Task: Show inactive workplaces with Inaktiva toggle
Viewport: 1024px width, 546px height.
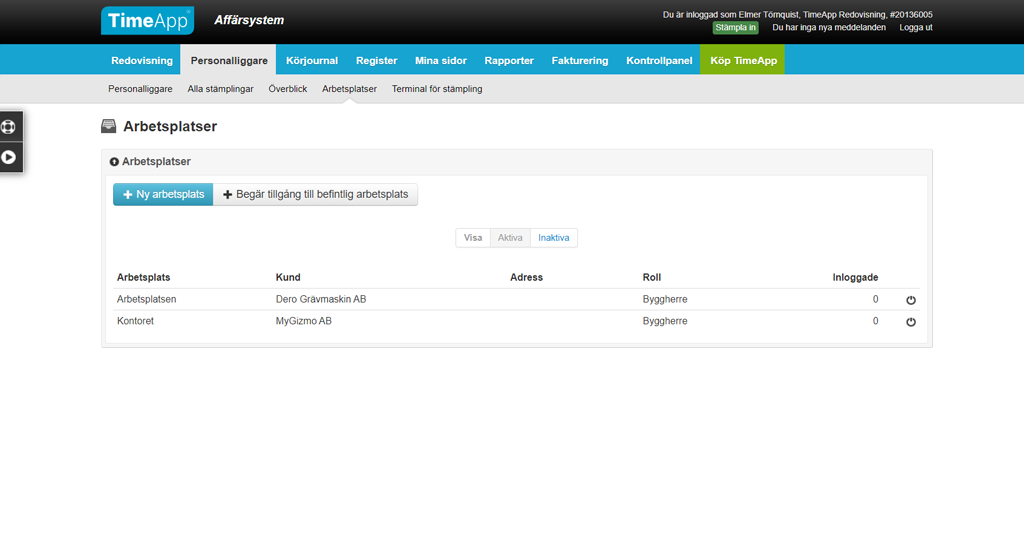Action: point(553,238)
